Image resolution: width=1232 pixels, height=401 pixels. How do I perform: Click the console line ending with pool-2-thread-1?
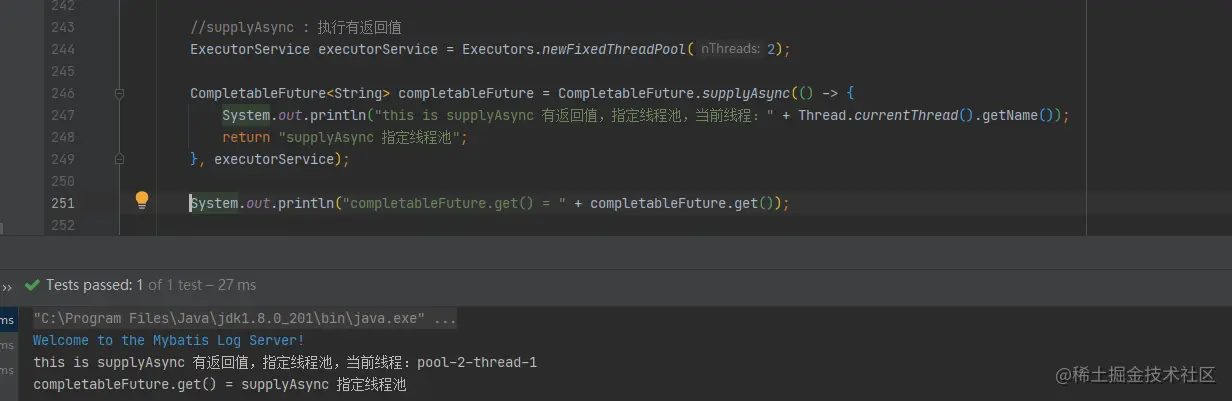[x=285, y=362]
